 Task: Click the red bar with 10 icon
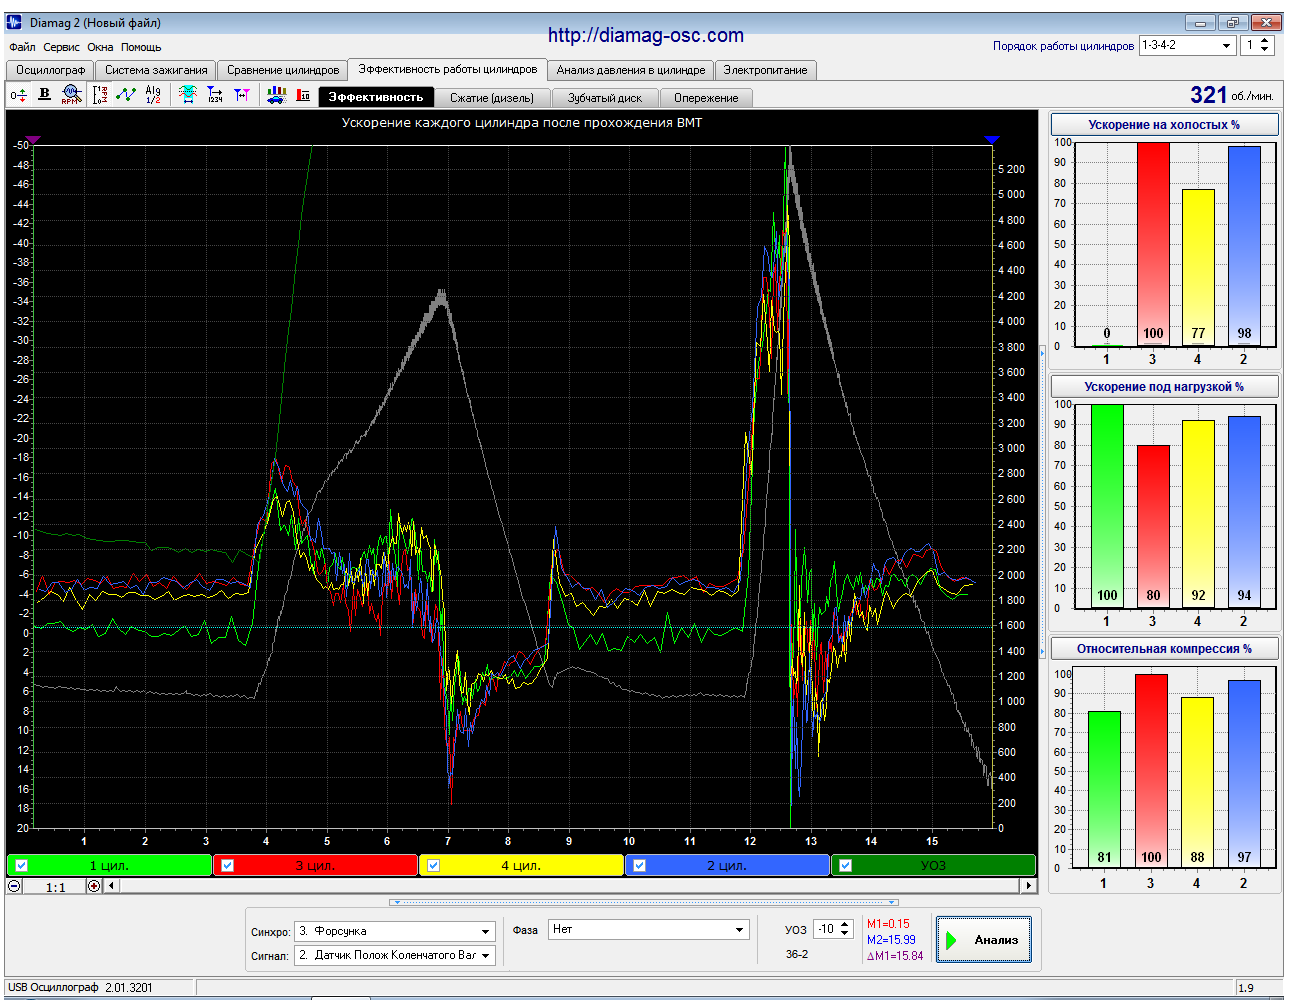tap(303, 95)
